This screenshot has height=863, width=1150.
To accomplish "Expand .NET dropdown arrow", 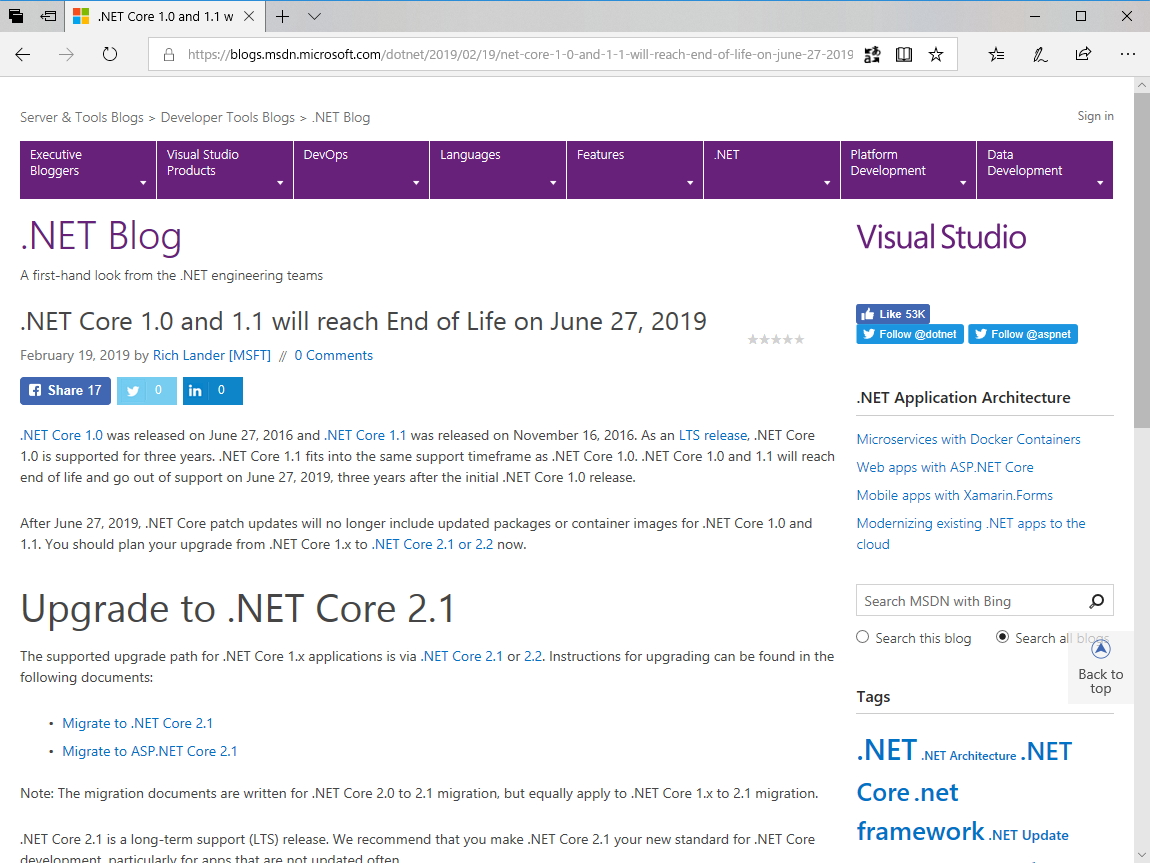I will (x=827, y=183).
